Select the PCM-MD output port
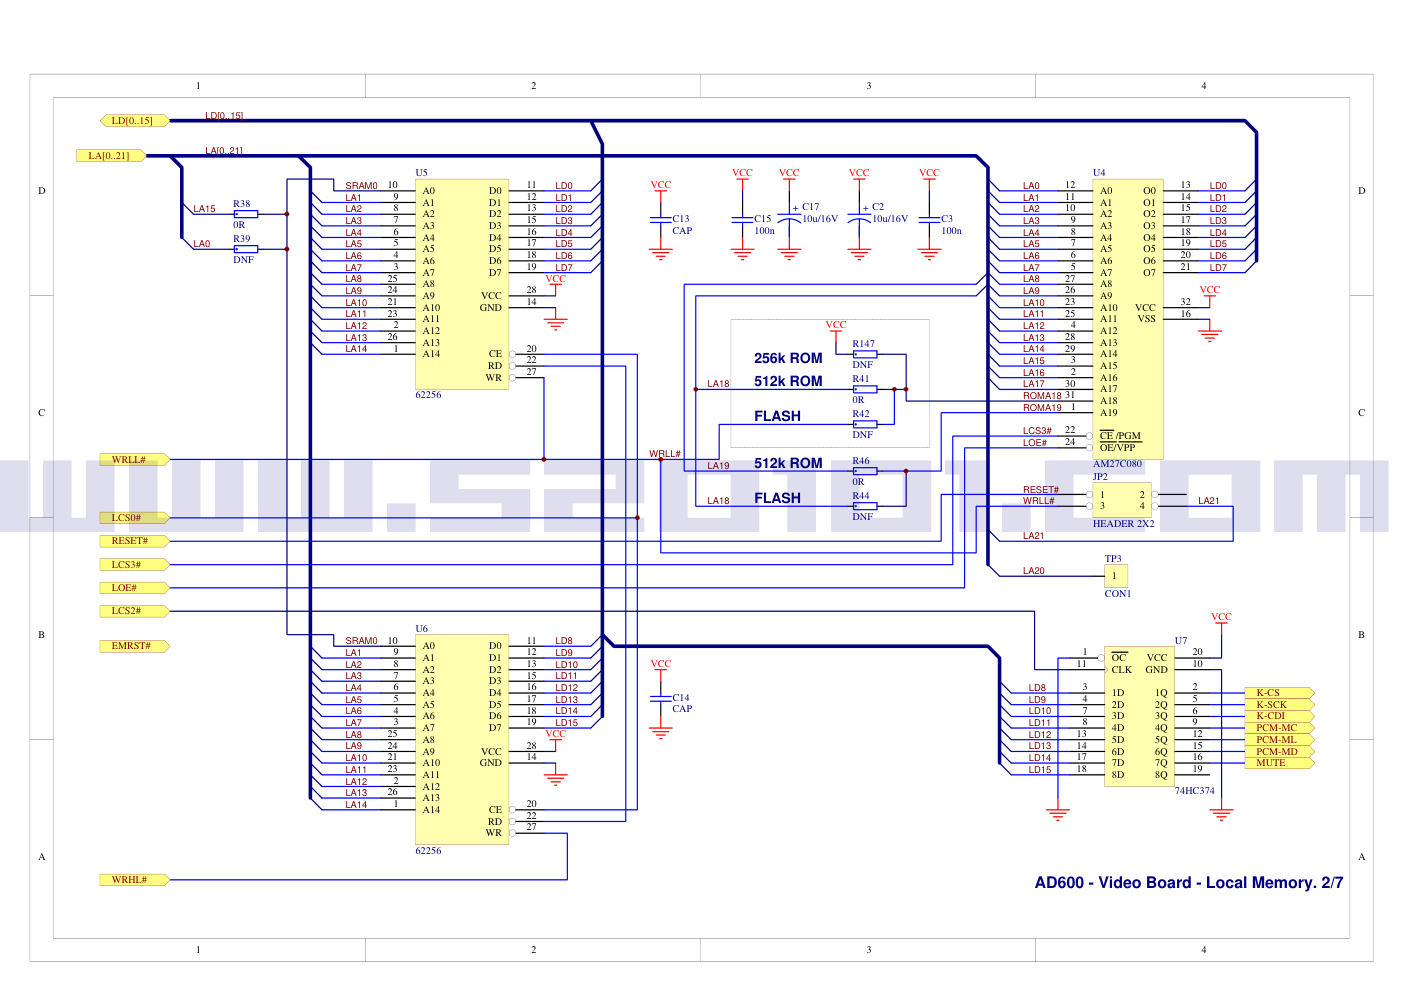This screenshot has width=1404, height=992. (x=1279, y=751)
